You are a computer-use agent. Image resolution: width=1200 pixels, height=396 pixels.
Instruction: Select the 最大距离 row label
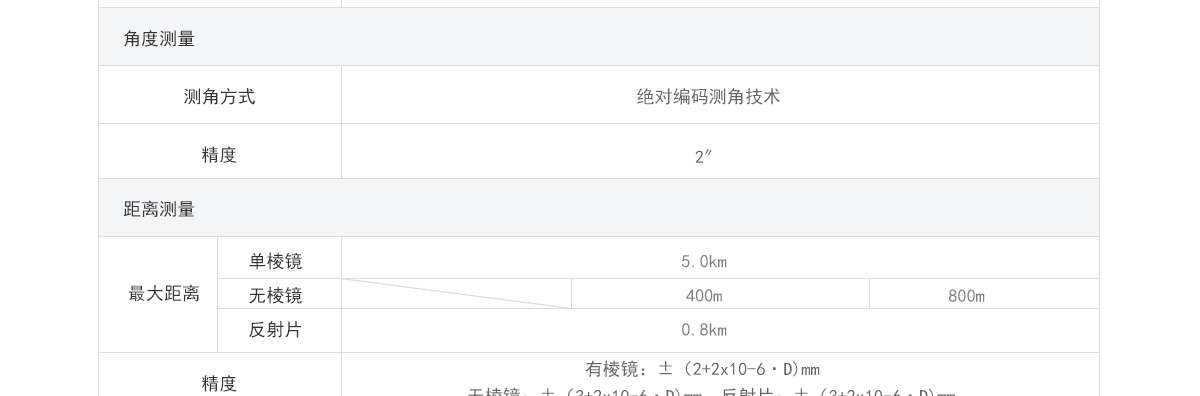tap(158, 294)
